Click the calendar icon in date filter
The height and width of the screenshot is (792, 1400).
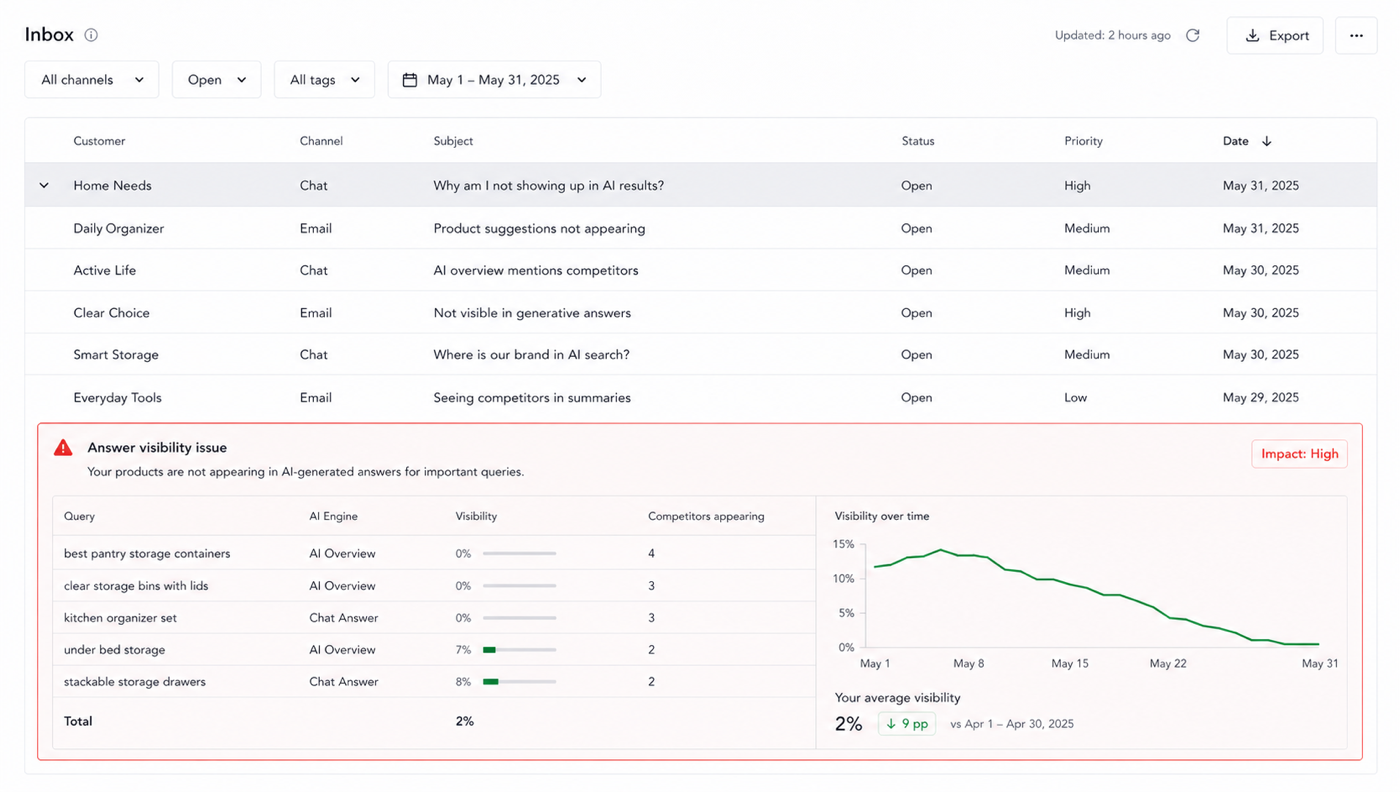410,80
